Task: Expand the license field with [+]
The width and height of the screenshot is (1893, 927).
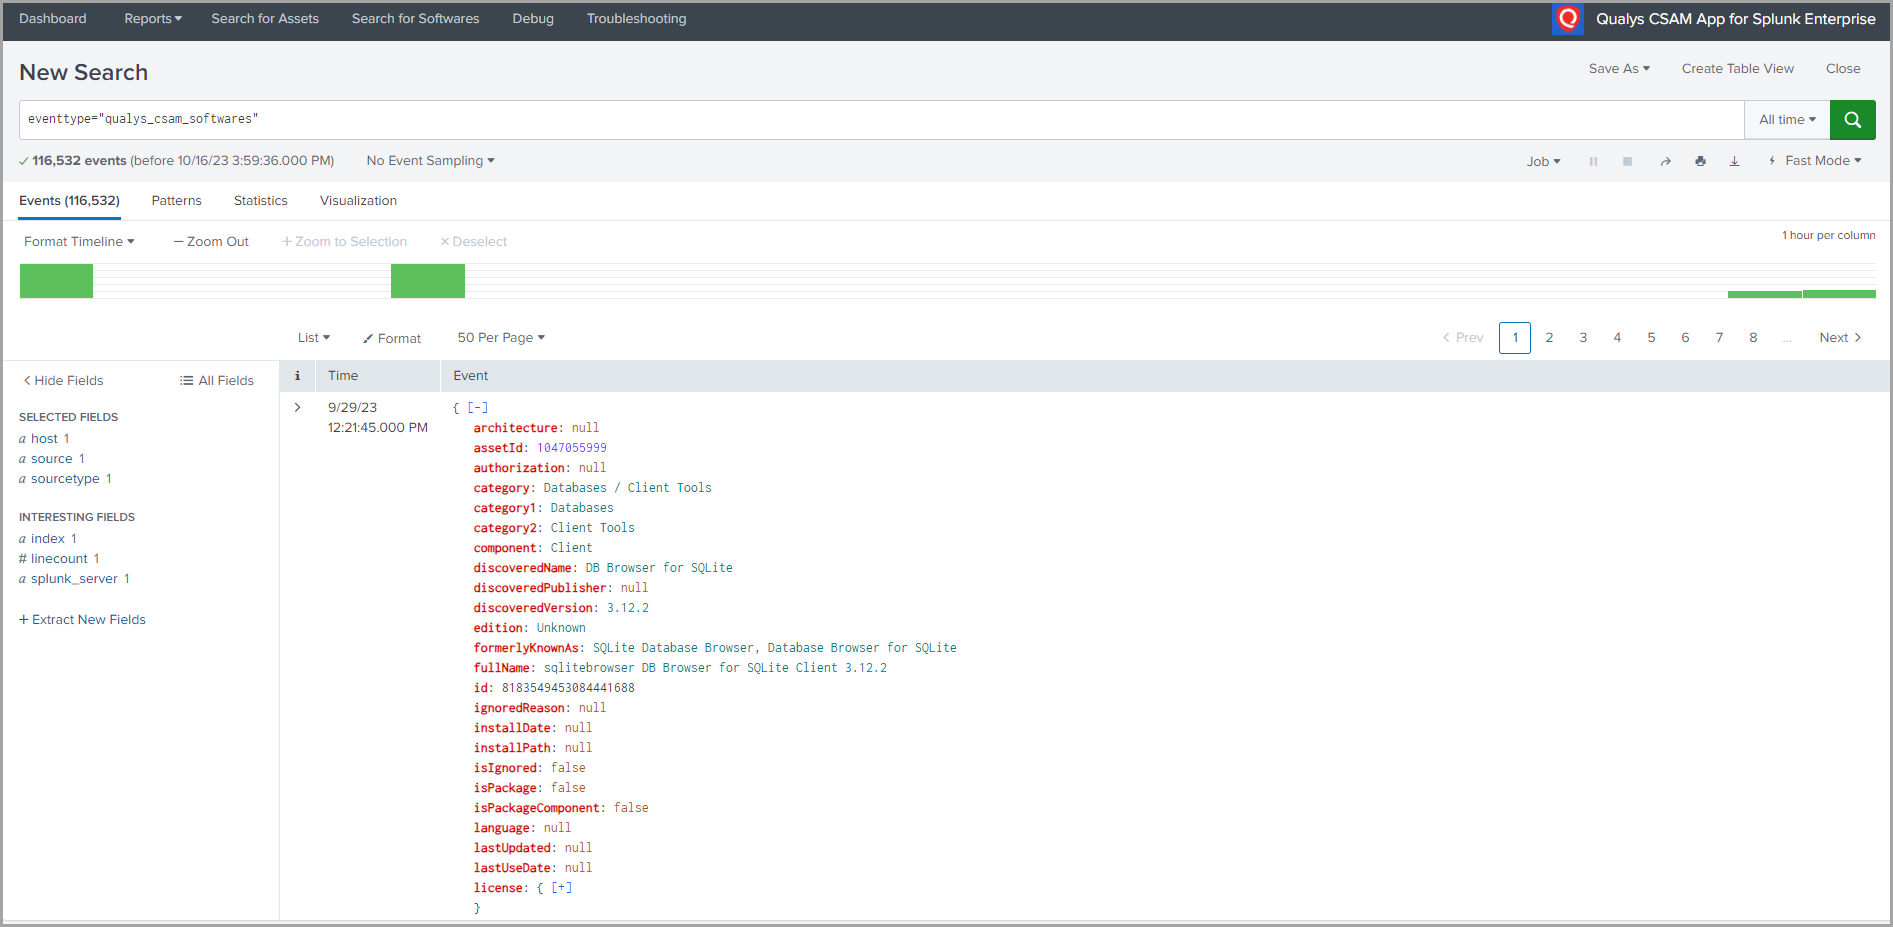Action: [x=561, y=888]
